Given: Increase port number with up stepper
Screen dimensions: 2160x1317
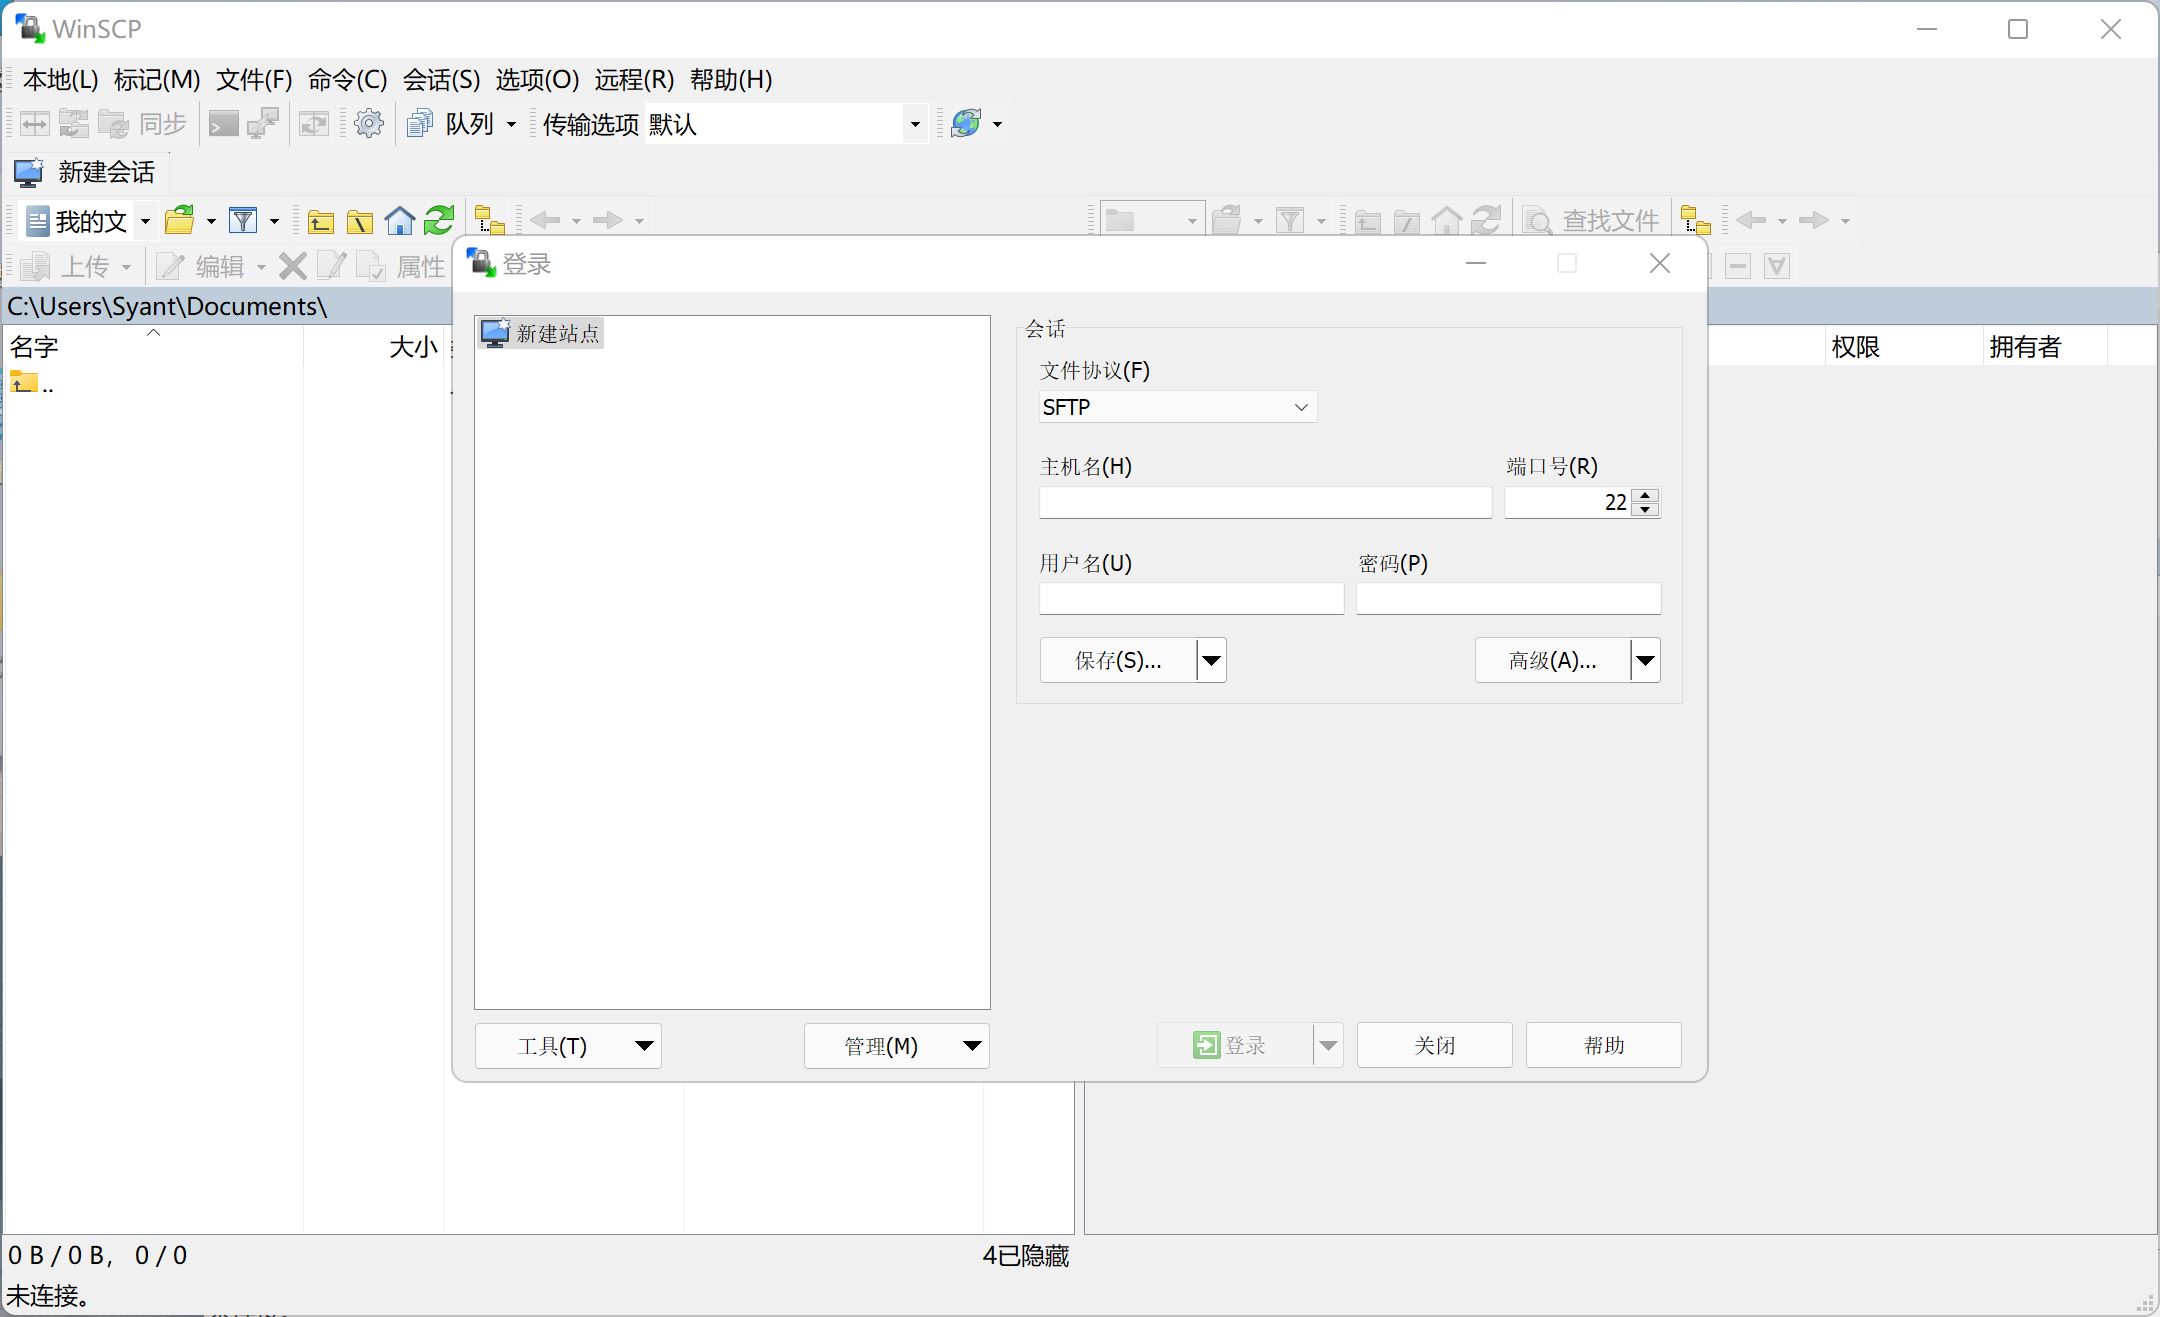Looking at the screenshot, I should pyautogui.click(x=1645, y=495).
